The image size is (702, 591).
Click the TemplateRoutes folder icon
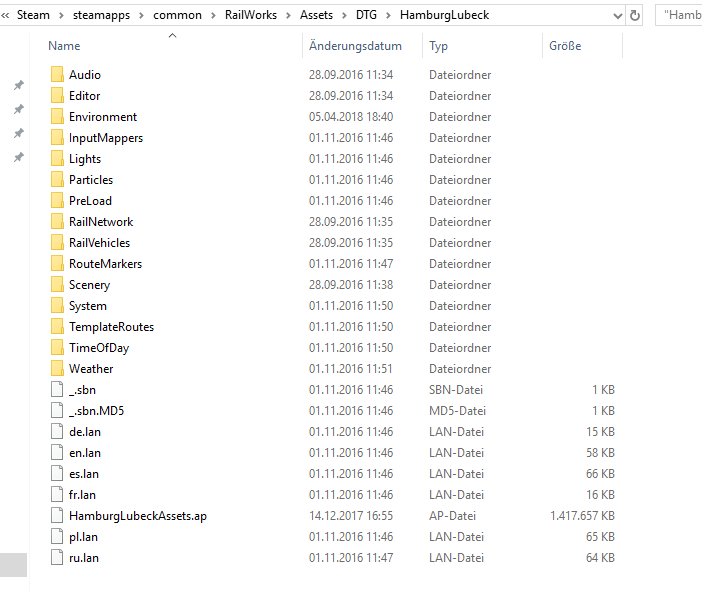57,327
